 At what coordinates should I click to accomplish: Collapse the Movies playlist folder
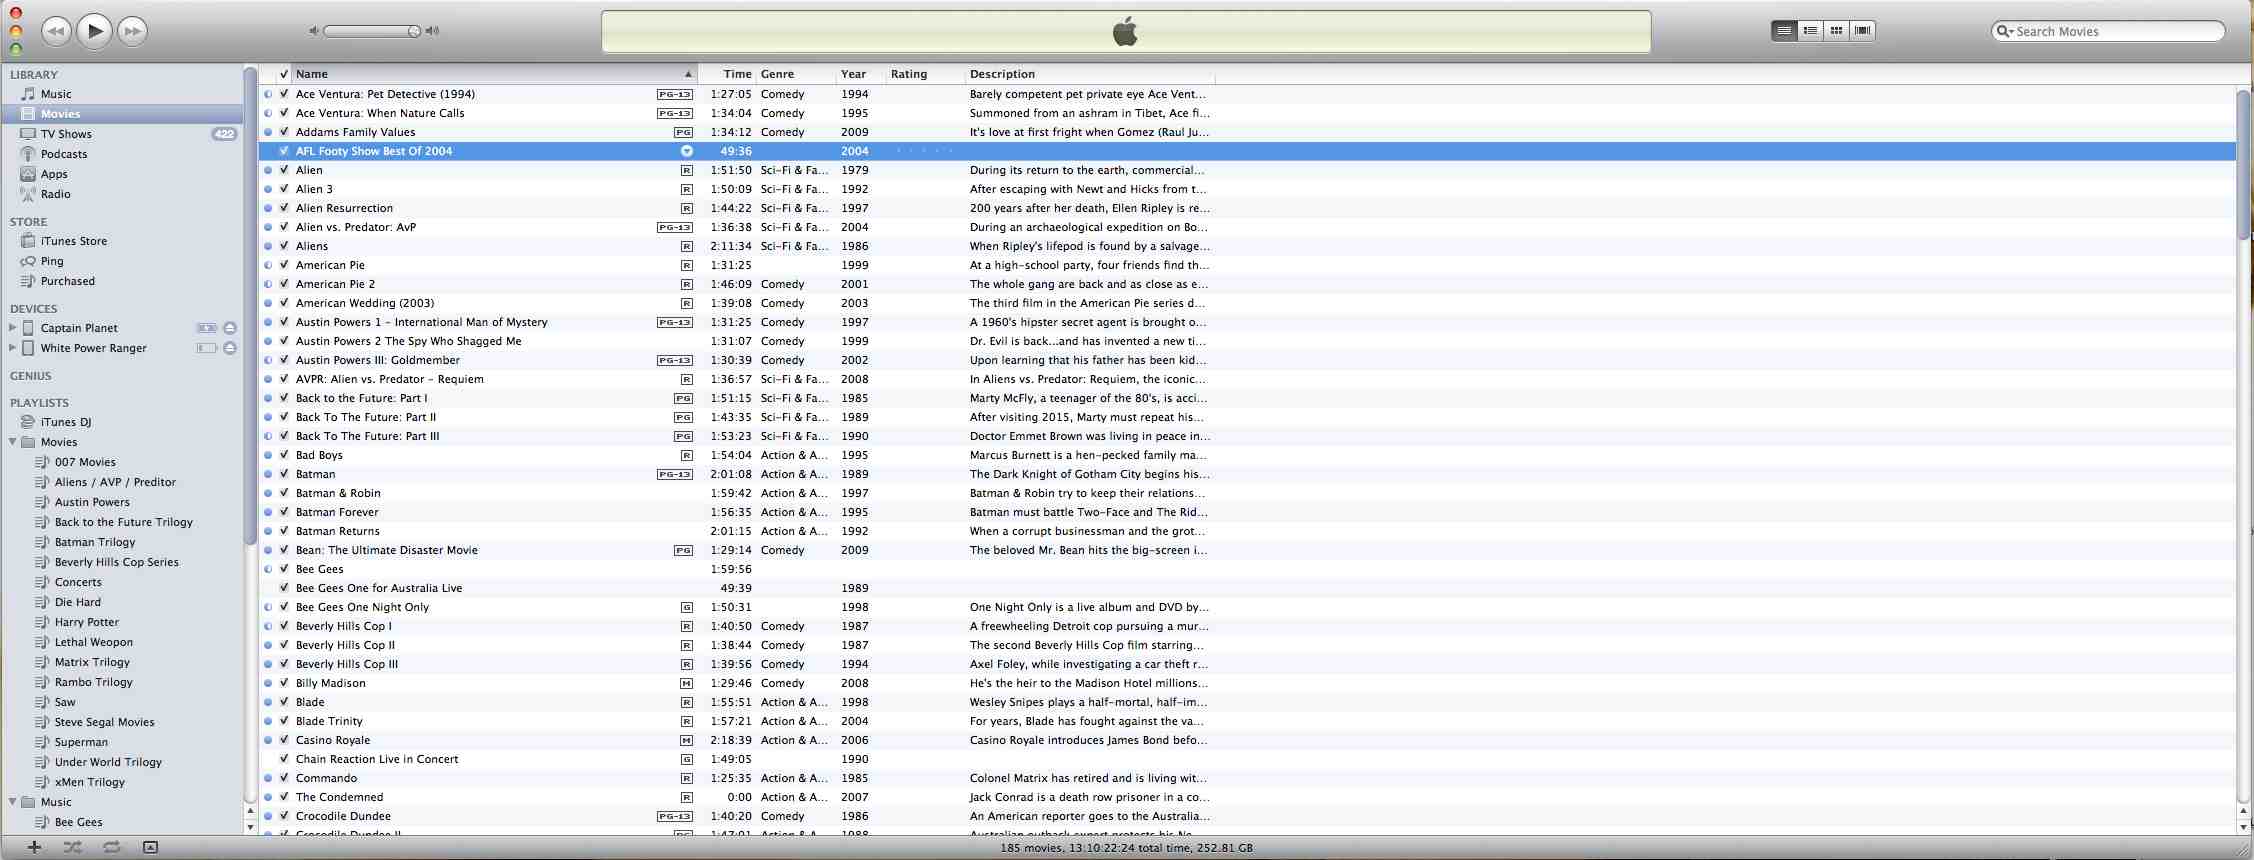[12, 442]
